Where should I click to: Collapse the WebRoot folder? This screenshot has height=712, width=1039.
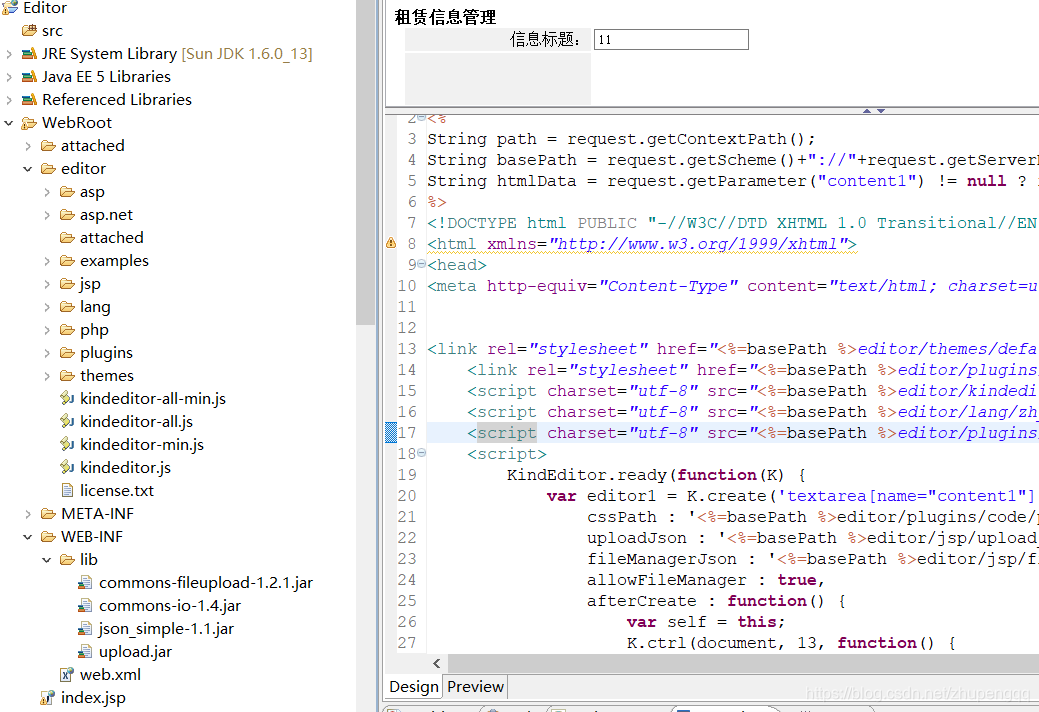pos(9,123)
